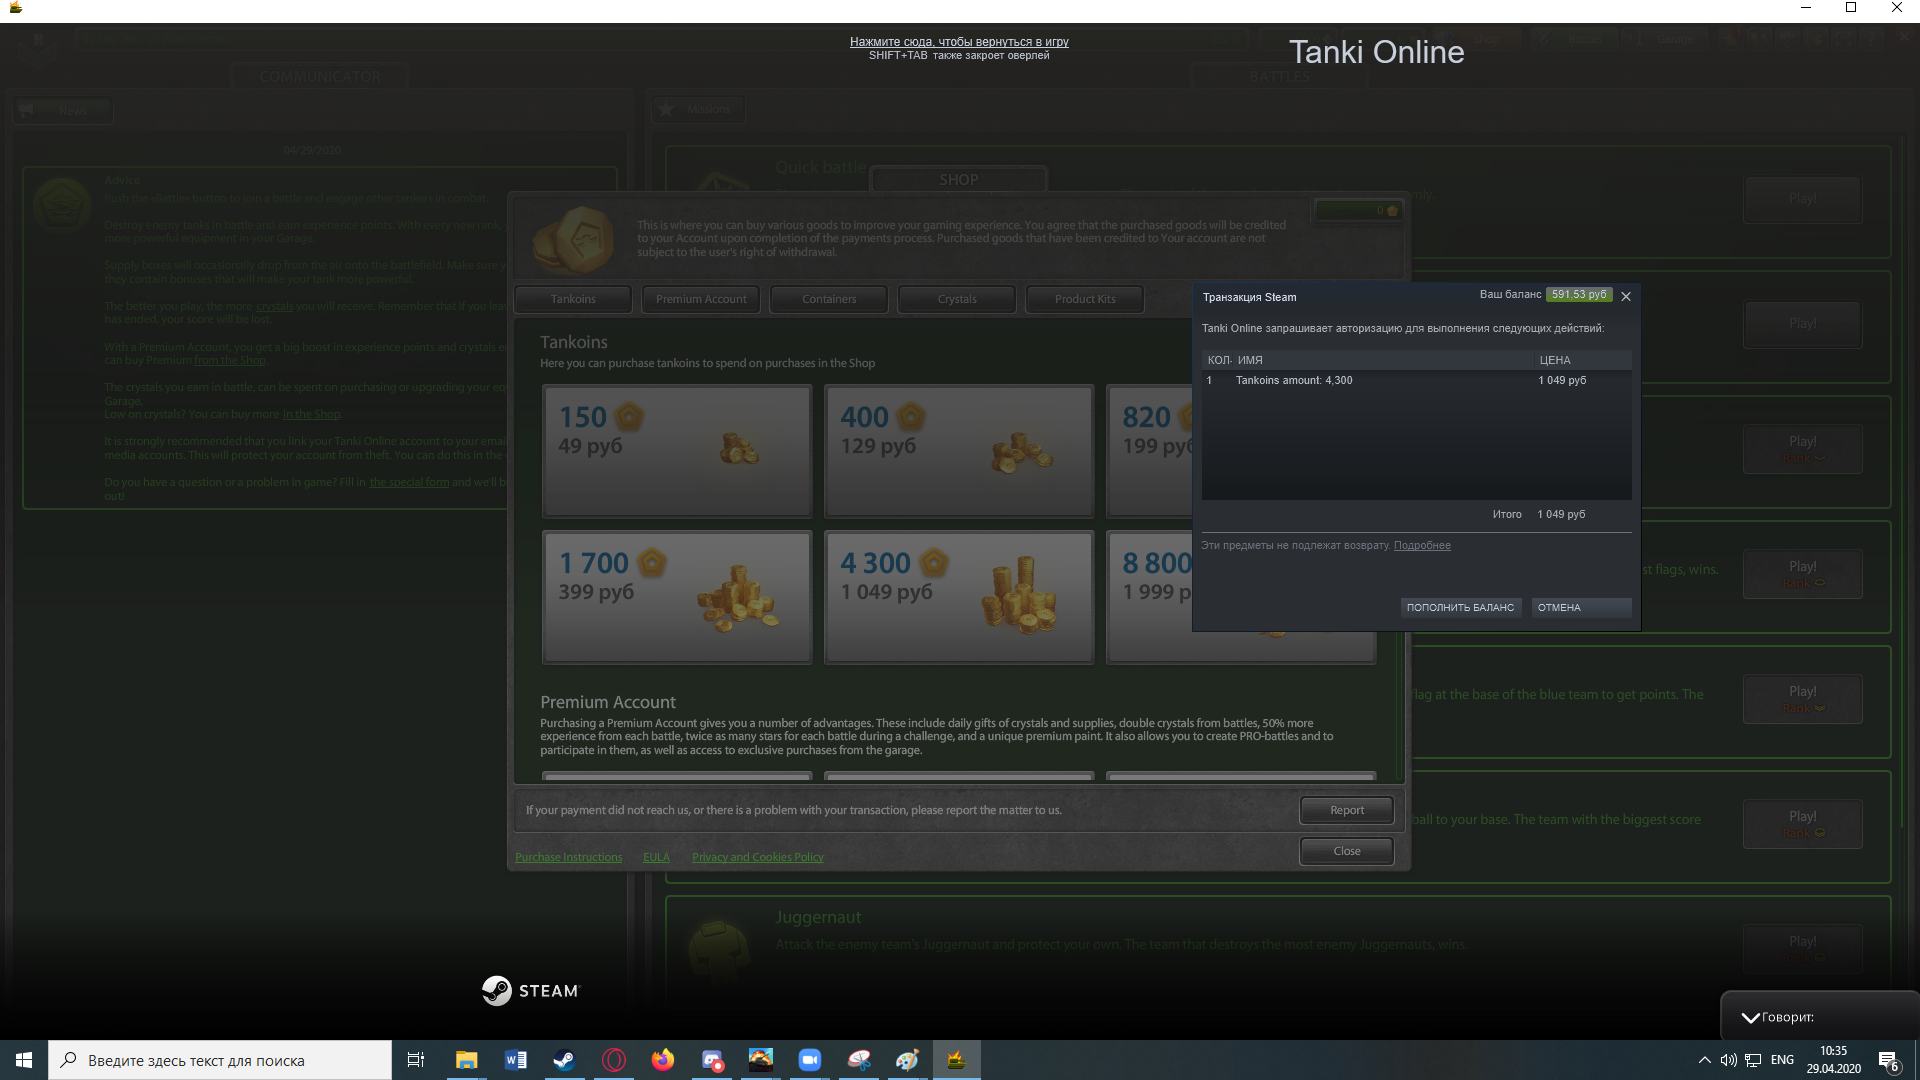1920x1080 pixels.
Task: Open the News section in the game lobby
Action: (62, 110)
